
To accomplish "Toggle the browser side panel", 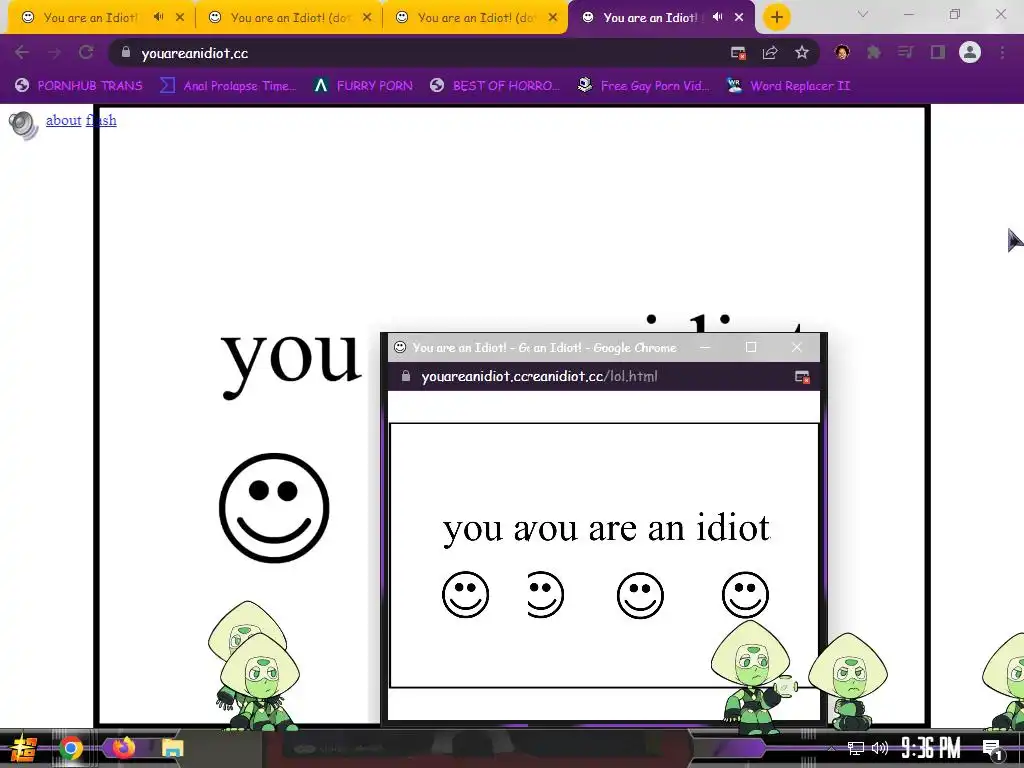I will (938, 52).
